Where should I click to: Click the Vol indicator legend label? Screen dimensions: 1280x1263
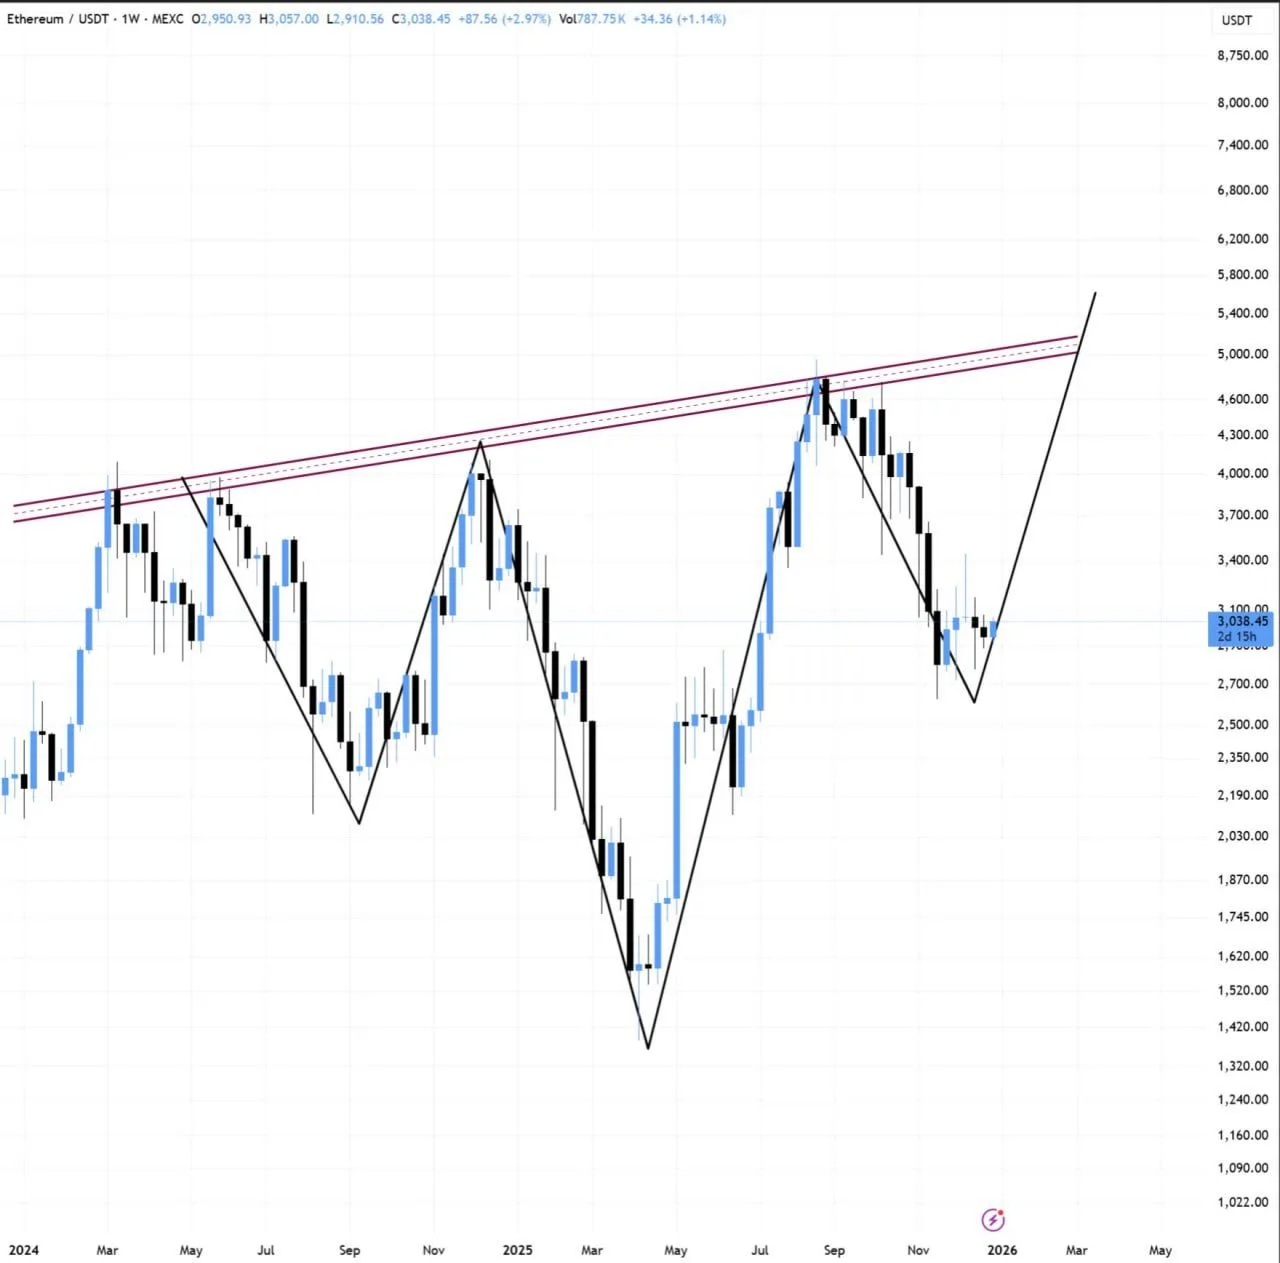(568, 19)
